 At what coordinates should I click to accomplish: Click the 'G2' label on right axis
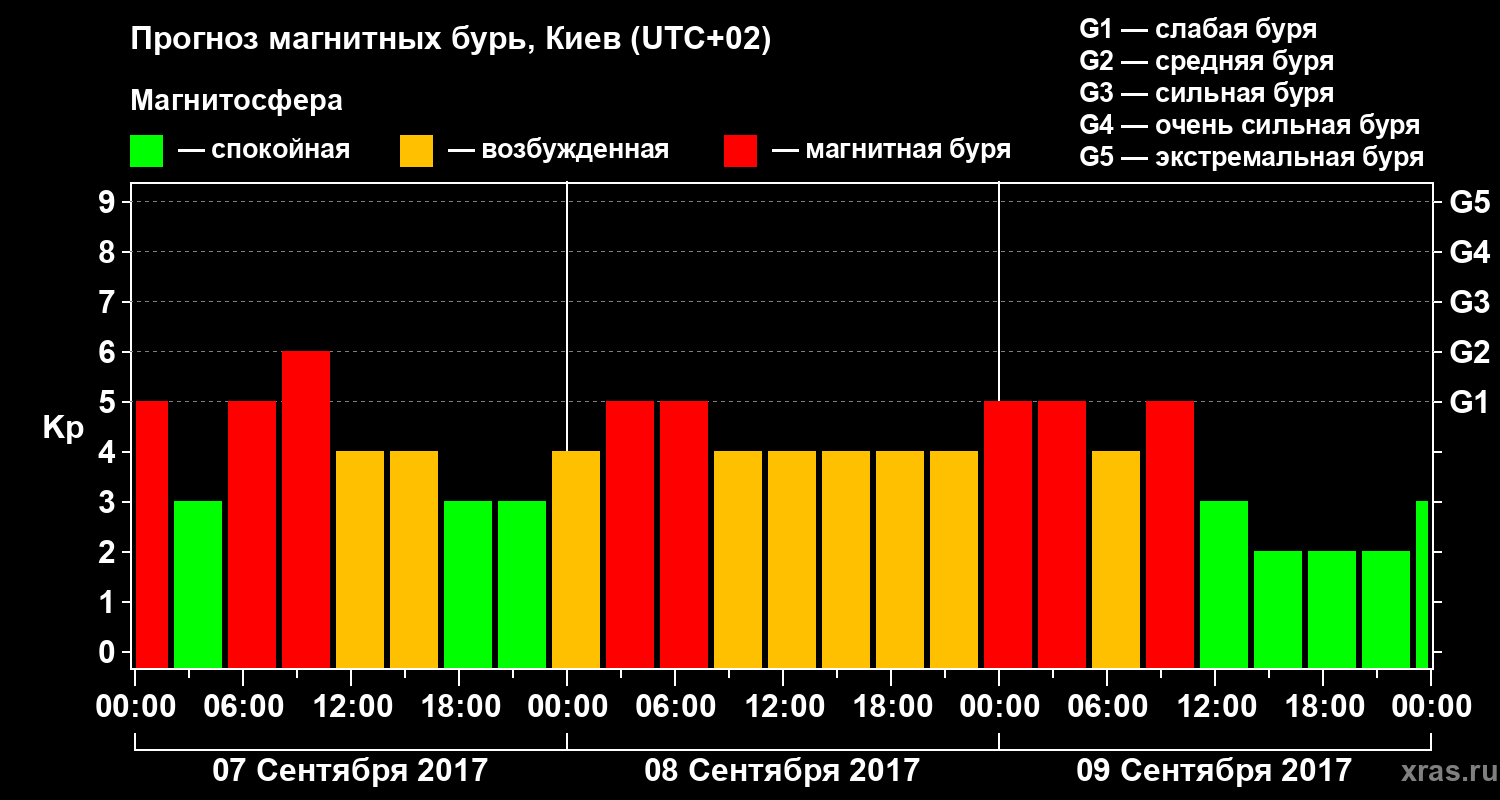pos(1469,352)
